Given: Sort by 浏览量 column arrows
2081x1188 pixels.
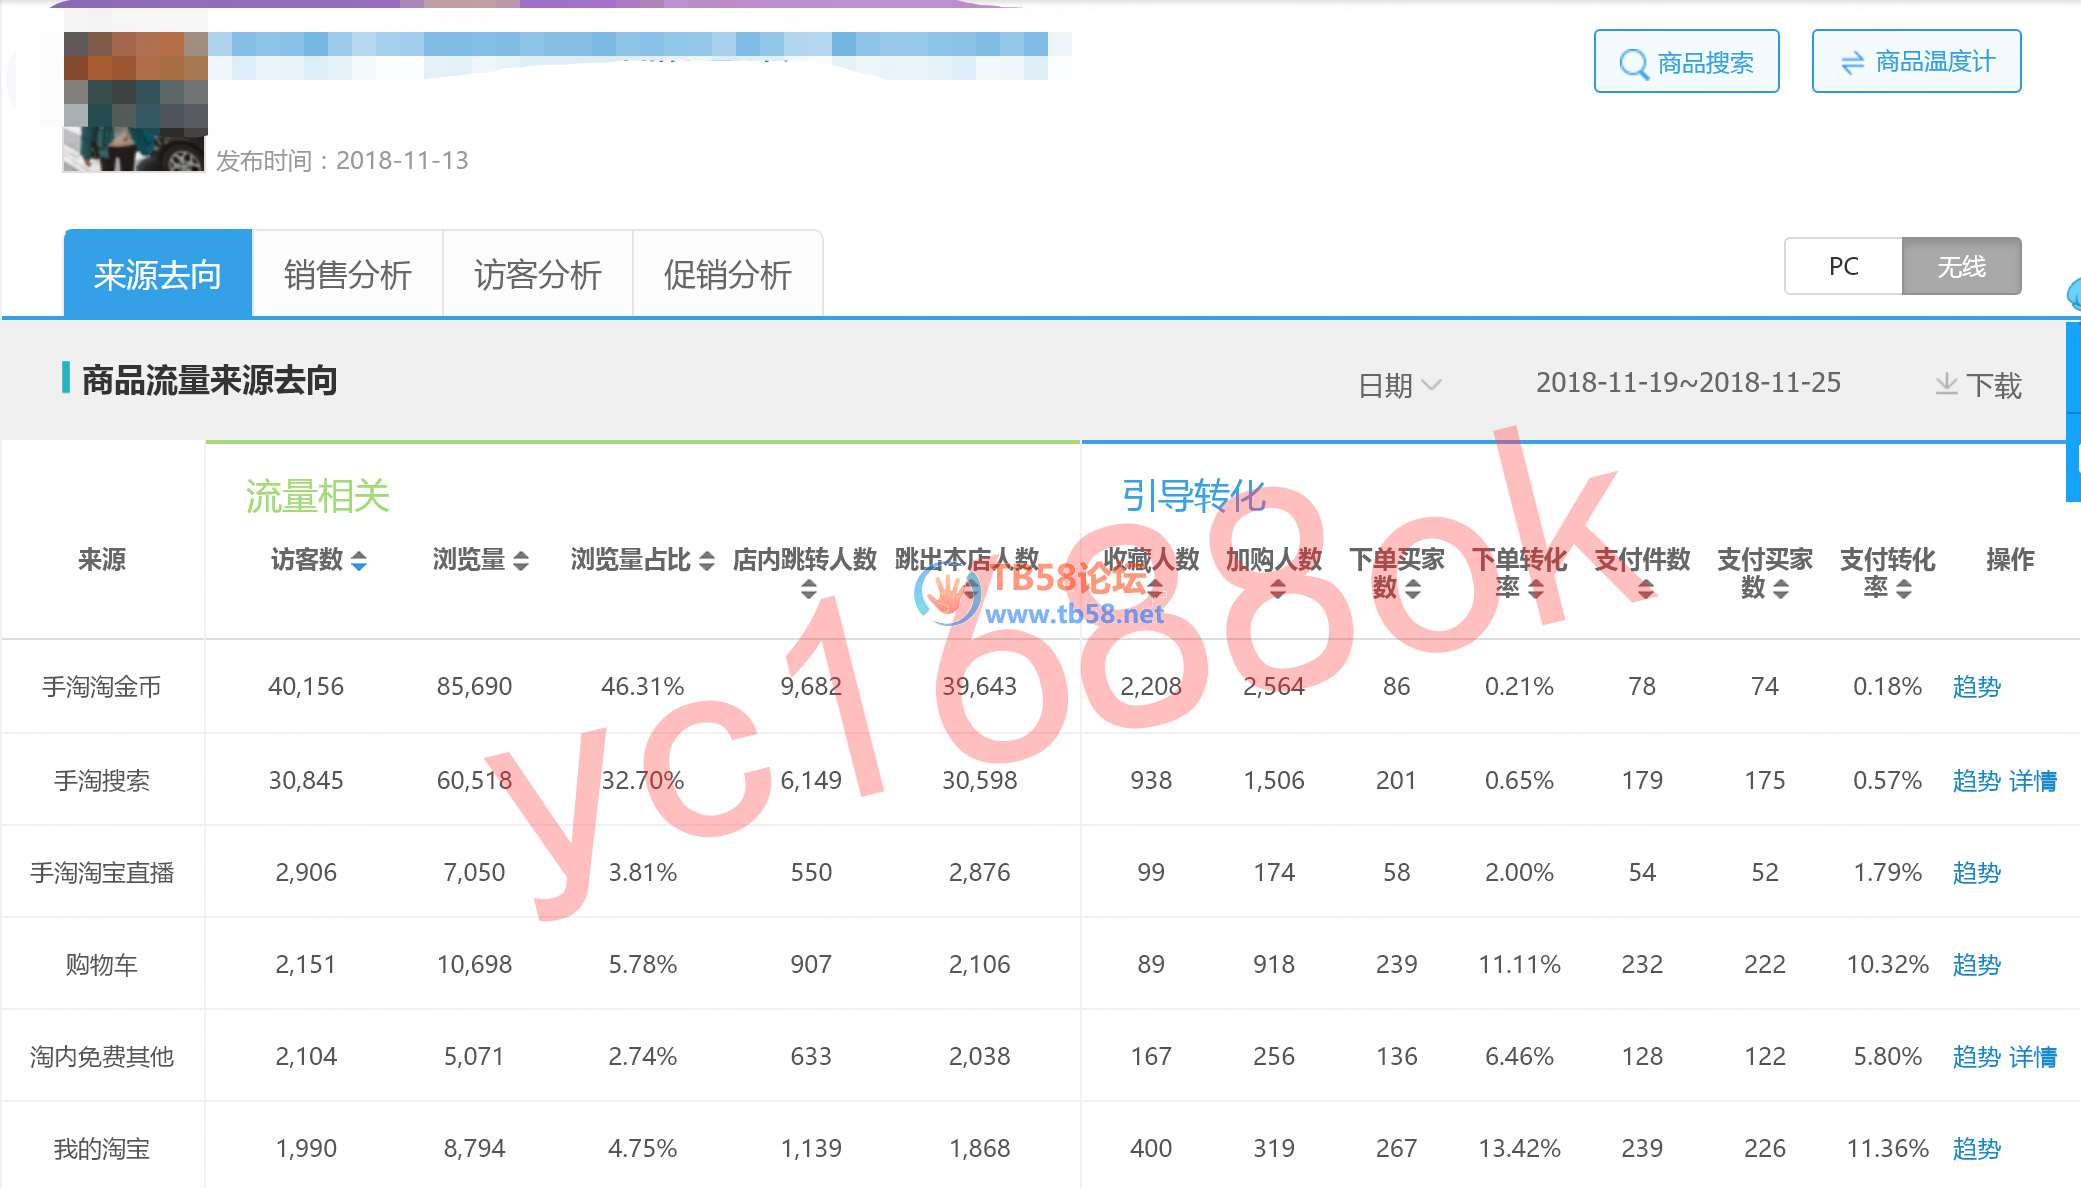Looking at the screenshot, I should [x=519, y=562].
